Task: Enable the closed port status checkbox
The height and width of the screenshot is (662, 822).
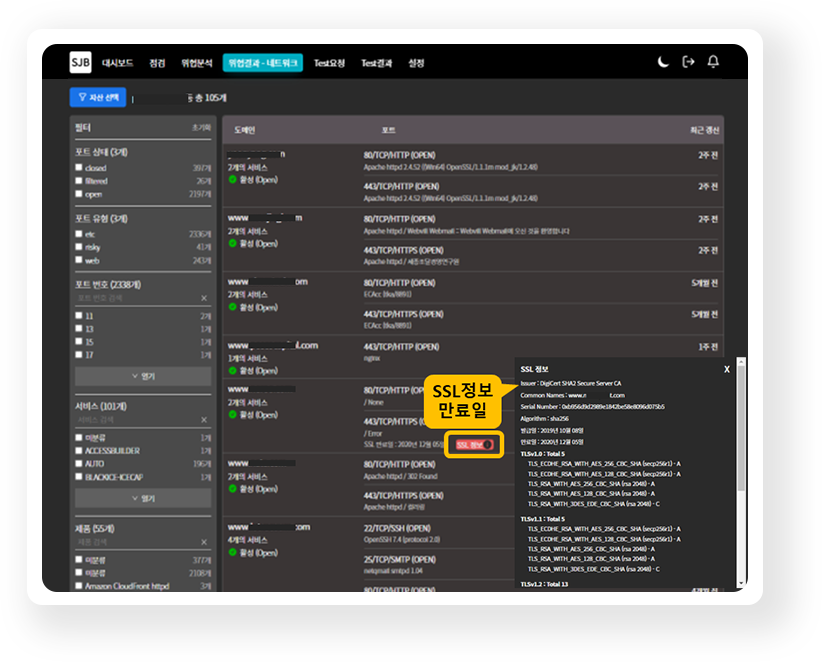Action: pos(79,168)
